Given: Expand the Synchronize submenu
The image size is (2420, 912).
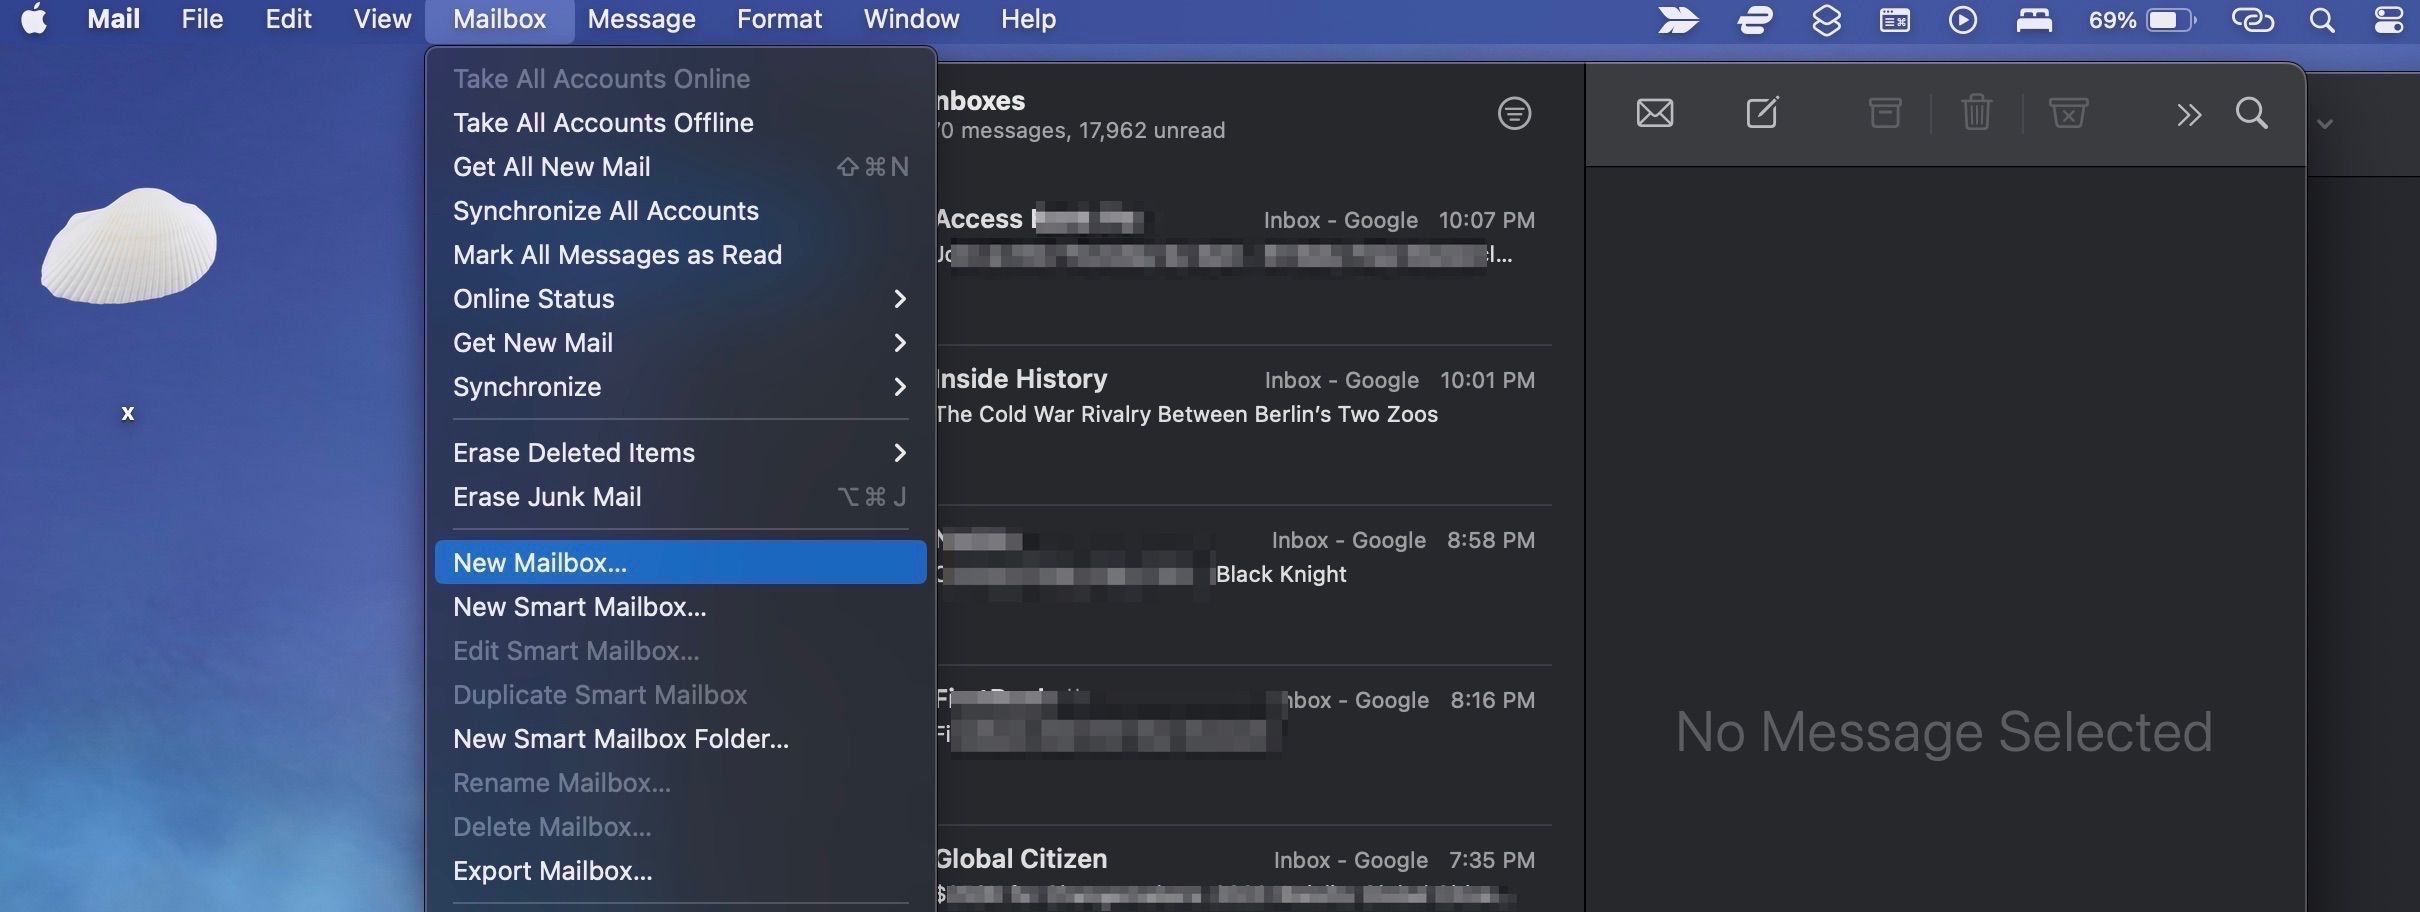Looking at the screenshot, I should pos(680,387).
